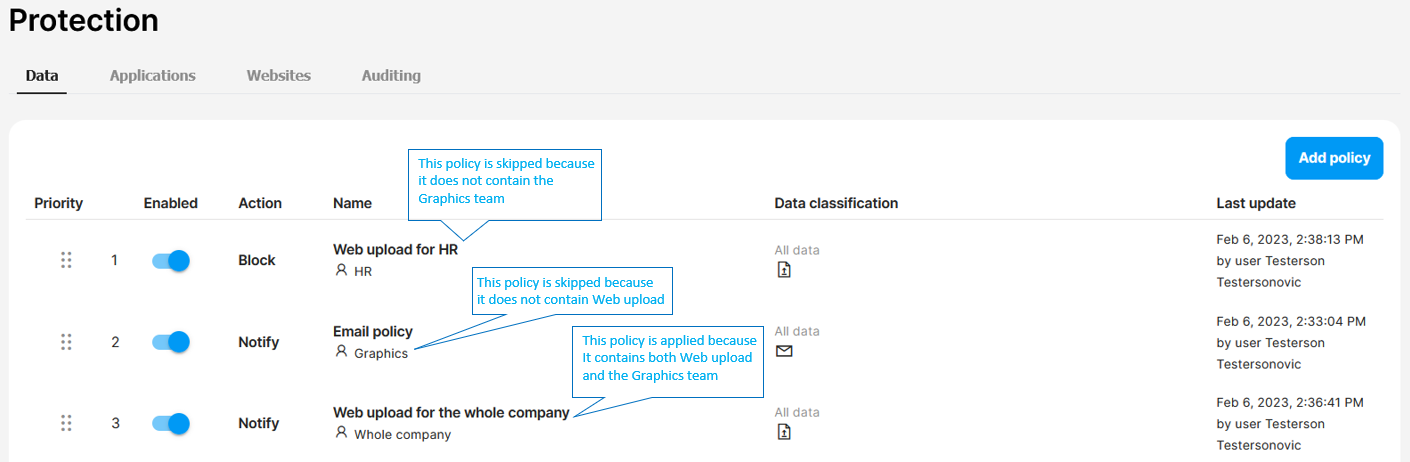Click the email envelope classification icon
This screenshot has width=1410, height=462.
click(x=784, y=351)
